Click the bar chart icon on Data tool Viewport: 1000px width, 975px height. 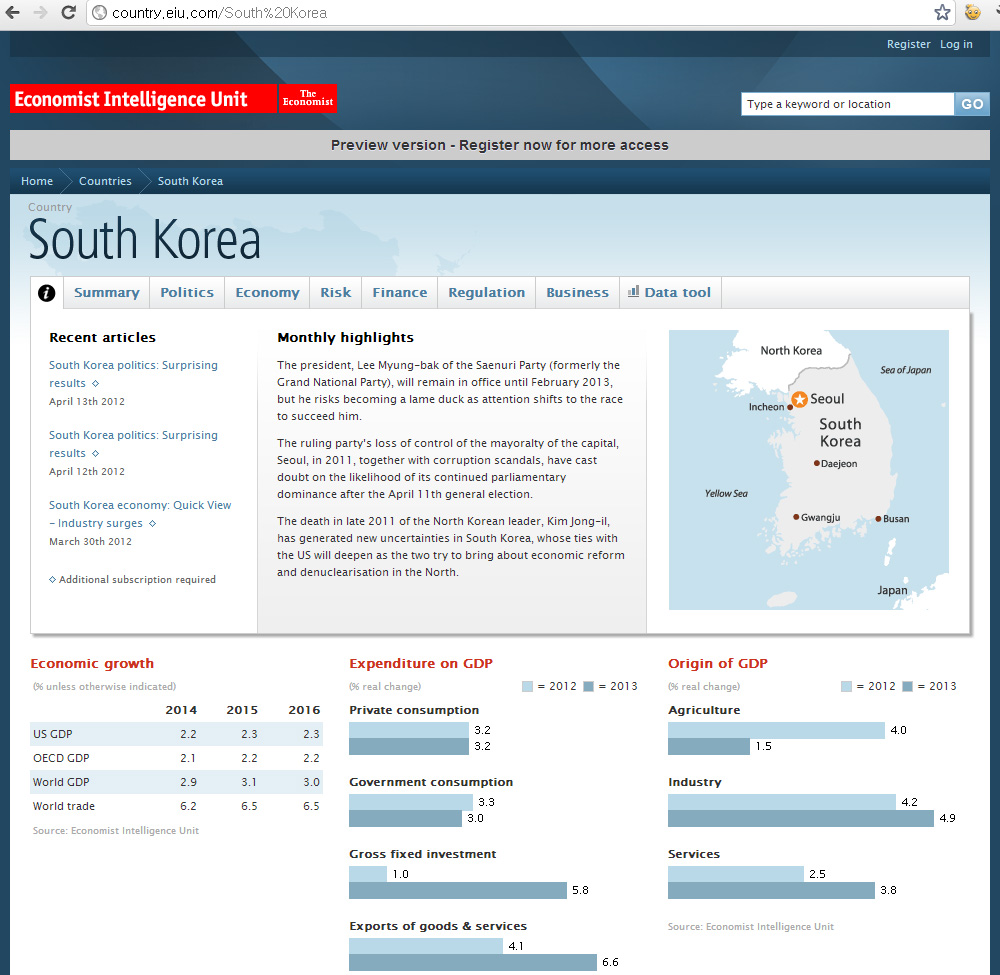633,291
